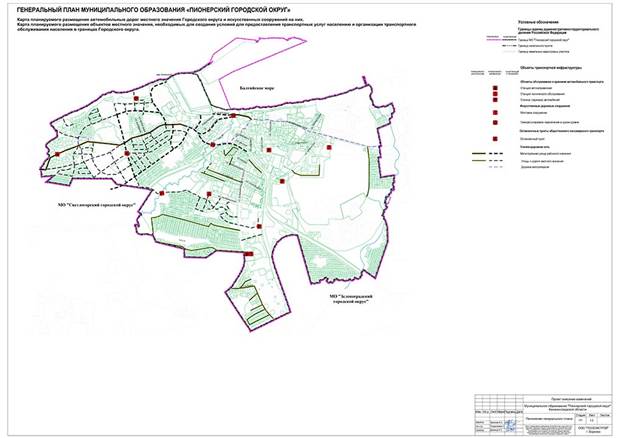Select the МО Светлогорский городской округ label
This screenshot has width=623, height=438.
pos(97,205)
